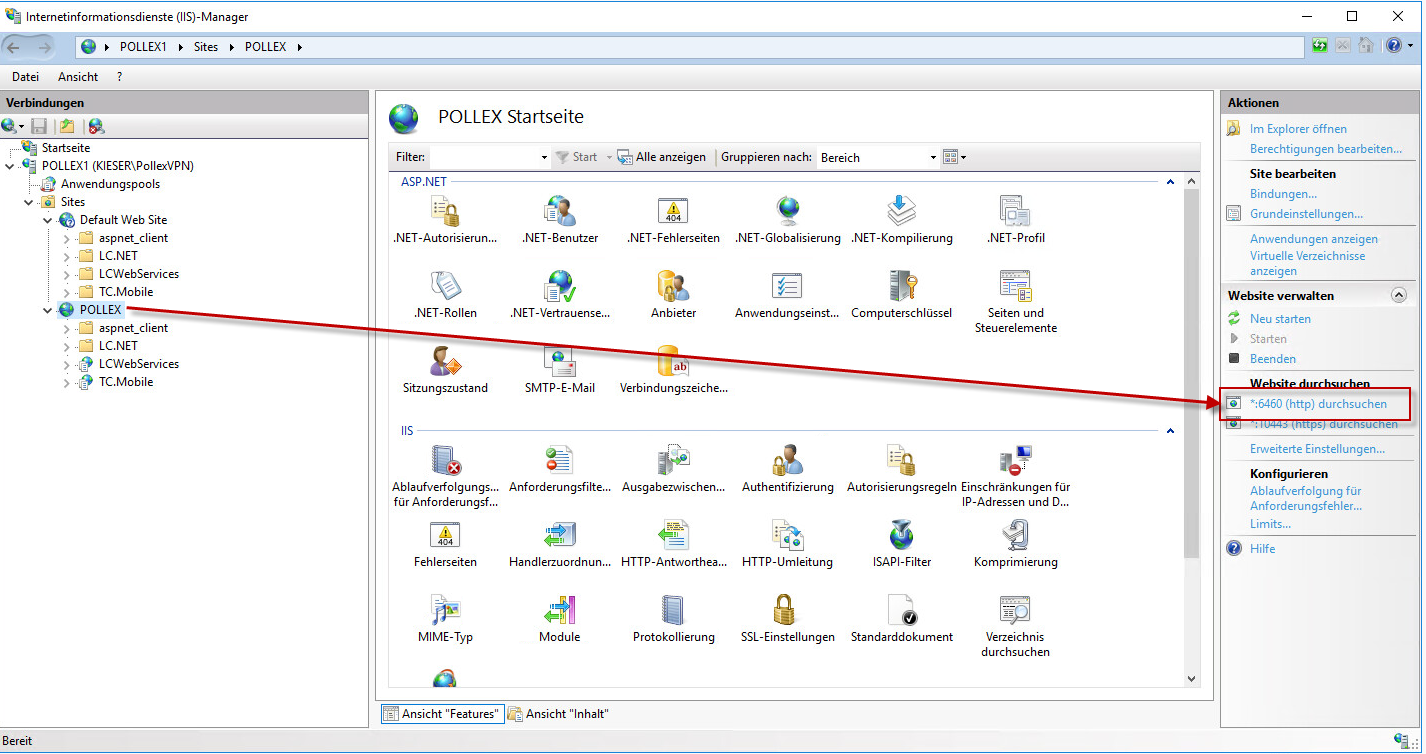Expand the LCWebServices node under POLLEX
Viewport: 1426px width, 754px height.
[67, 364]
